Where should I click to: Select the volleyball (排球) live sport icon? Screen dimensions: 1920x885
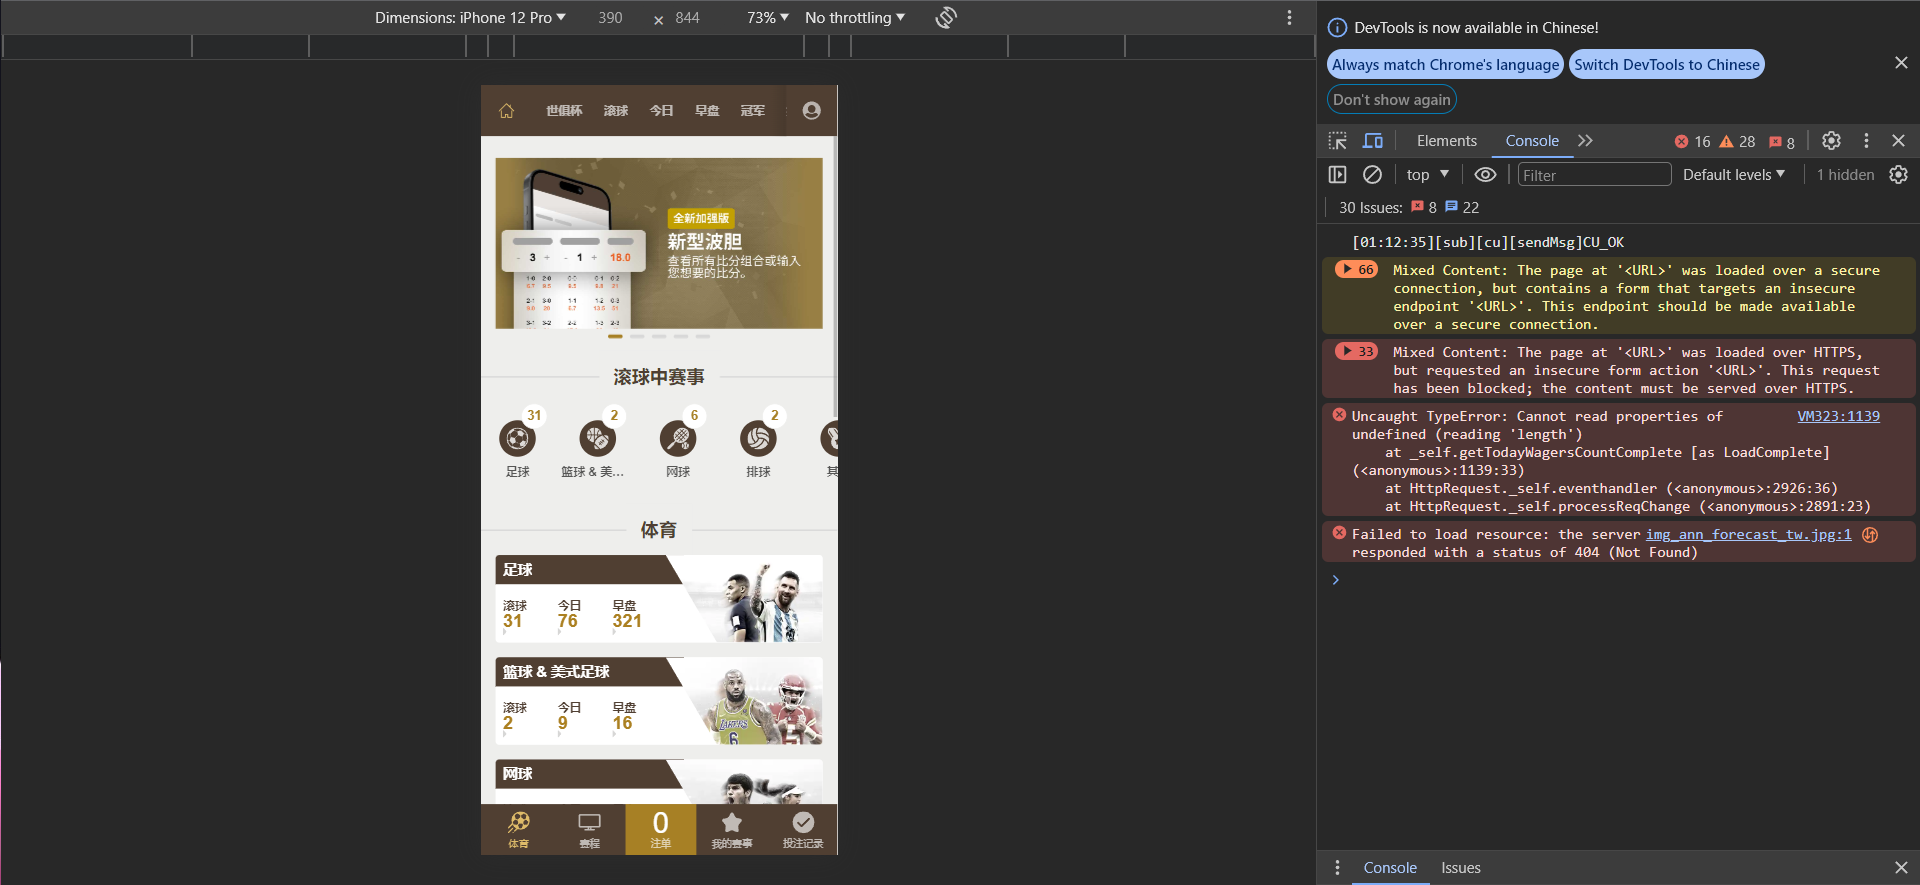tap(758, 439)
